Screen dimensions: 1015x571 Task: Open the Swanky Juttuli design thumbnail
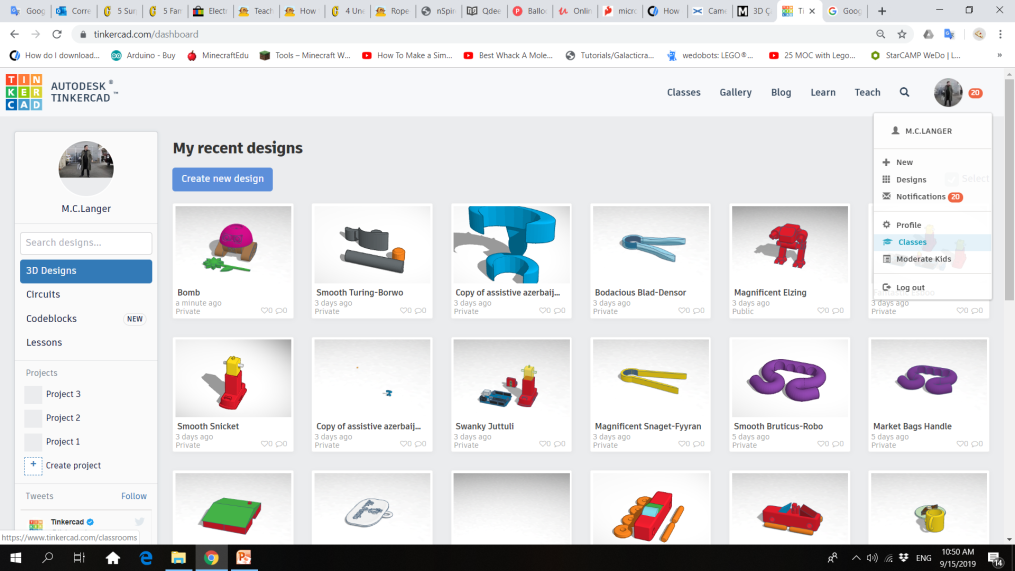coord(511,378)
